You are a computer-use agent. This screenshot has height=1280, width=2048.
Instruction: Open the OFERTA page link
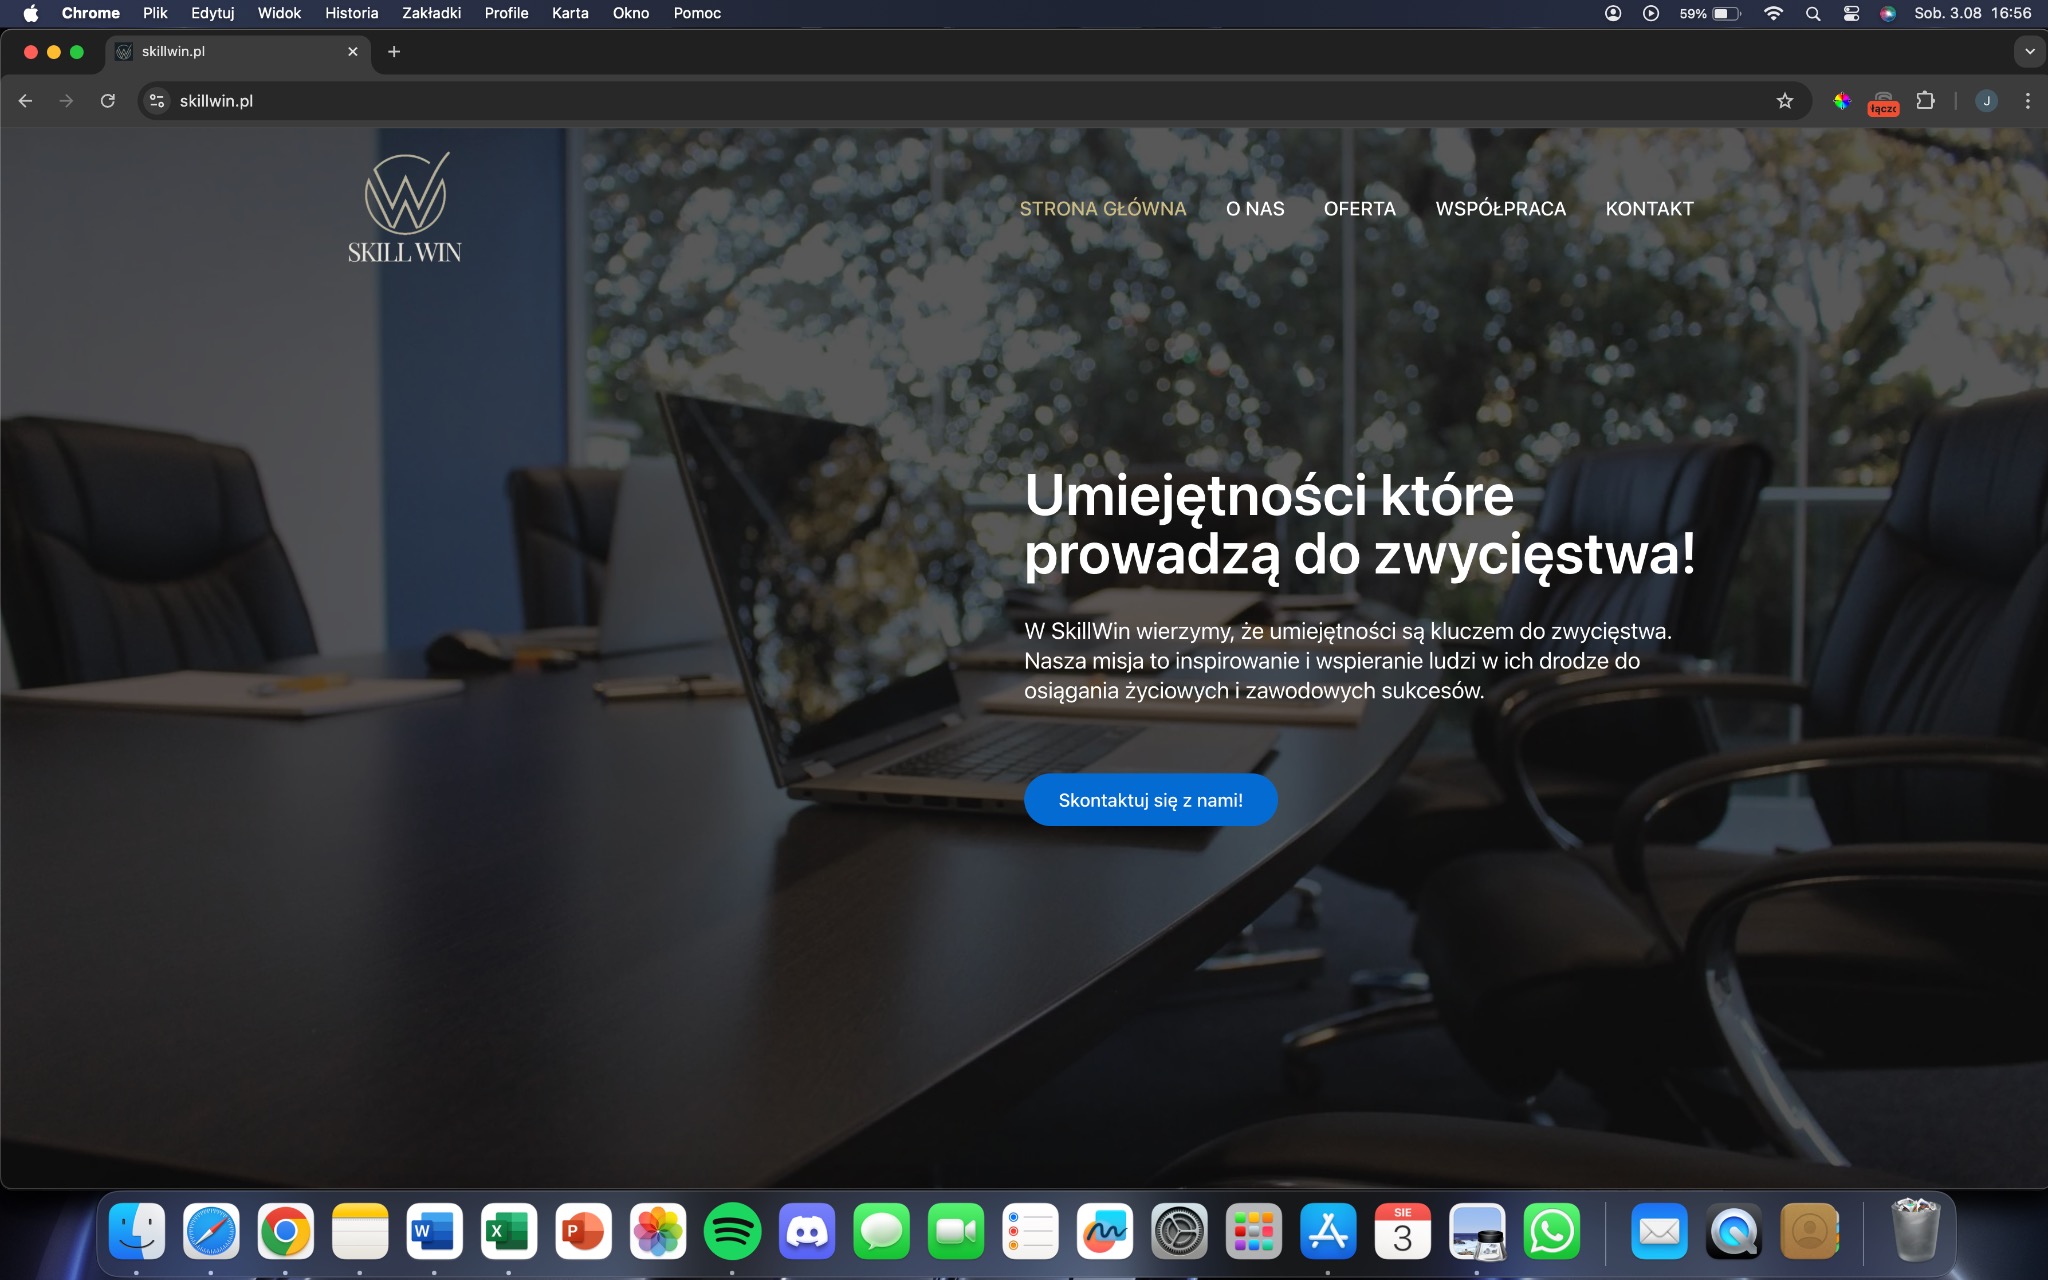click(x=1360, y=208)
